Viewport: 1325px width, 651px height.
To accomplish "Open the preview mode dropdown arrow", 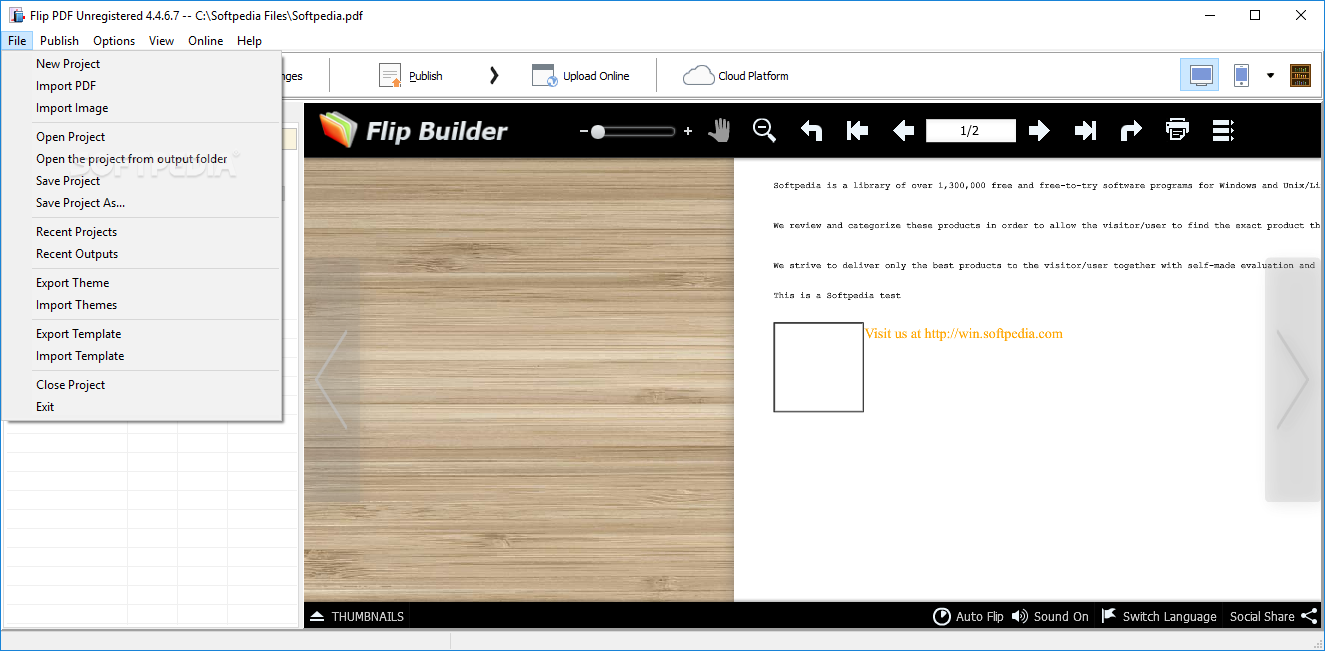I will tap(1271, 75).
